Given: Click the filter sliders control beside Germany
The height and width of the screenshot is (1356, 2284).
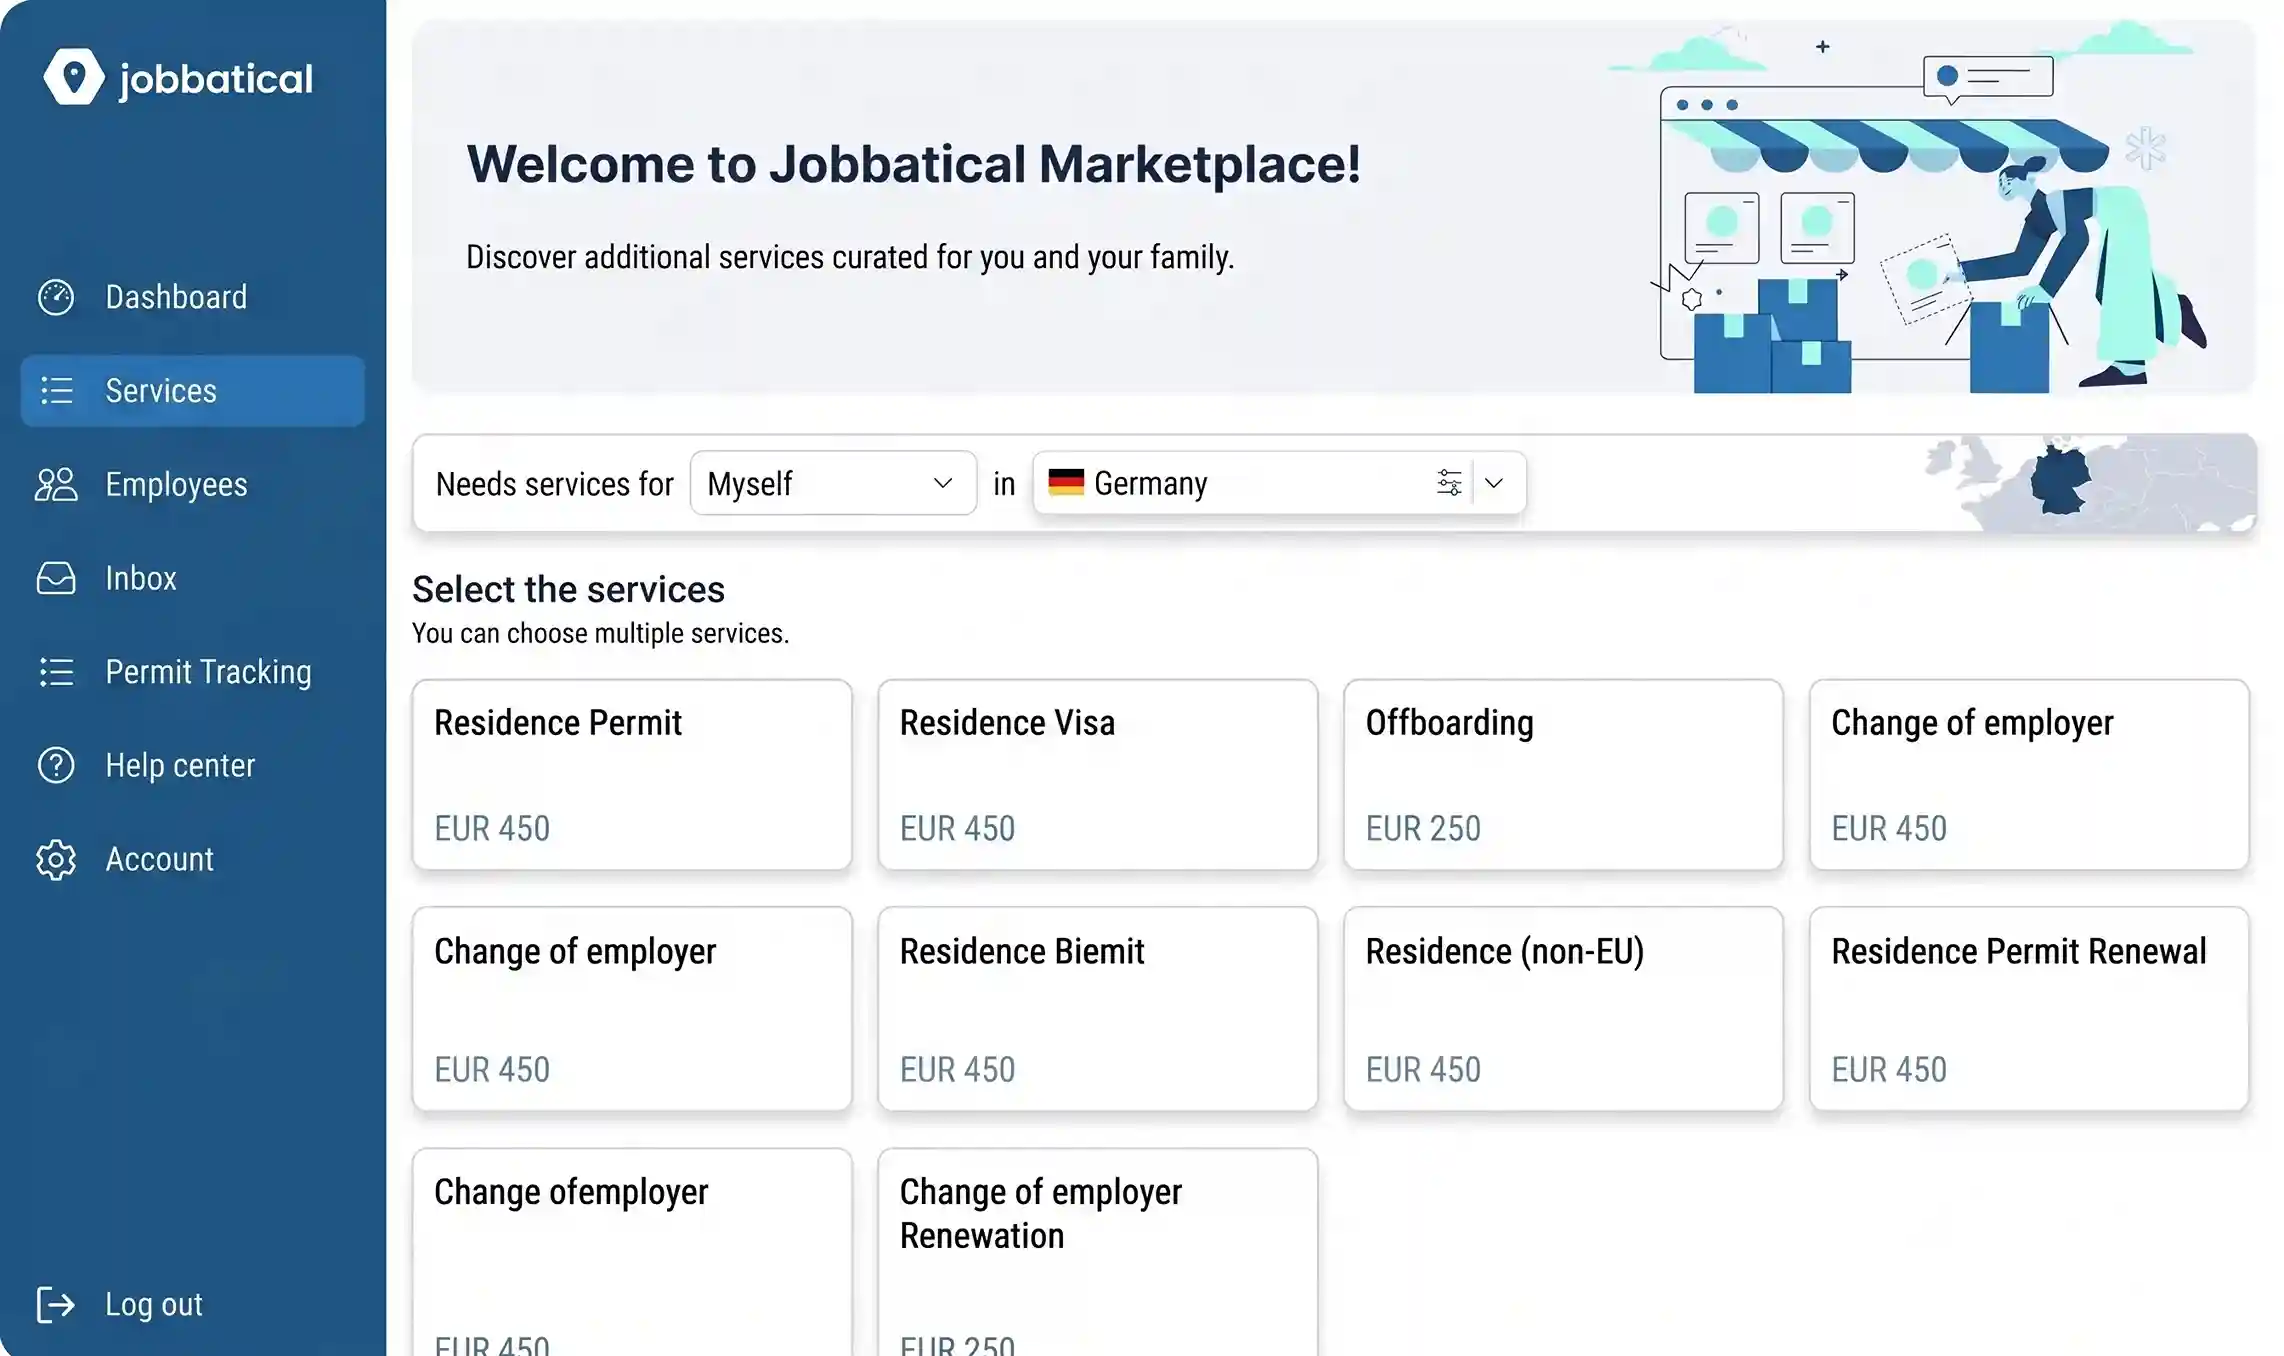Looking at the screenshot, I should tap(1449, 483).
